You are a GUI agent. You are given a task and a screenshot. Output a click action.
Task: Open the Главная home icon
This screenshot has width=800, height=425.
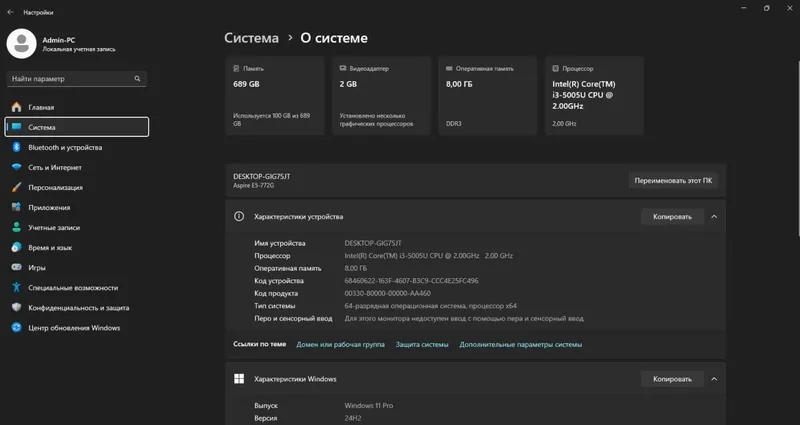(x=17, y=107)
